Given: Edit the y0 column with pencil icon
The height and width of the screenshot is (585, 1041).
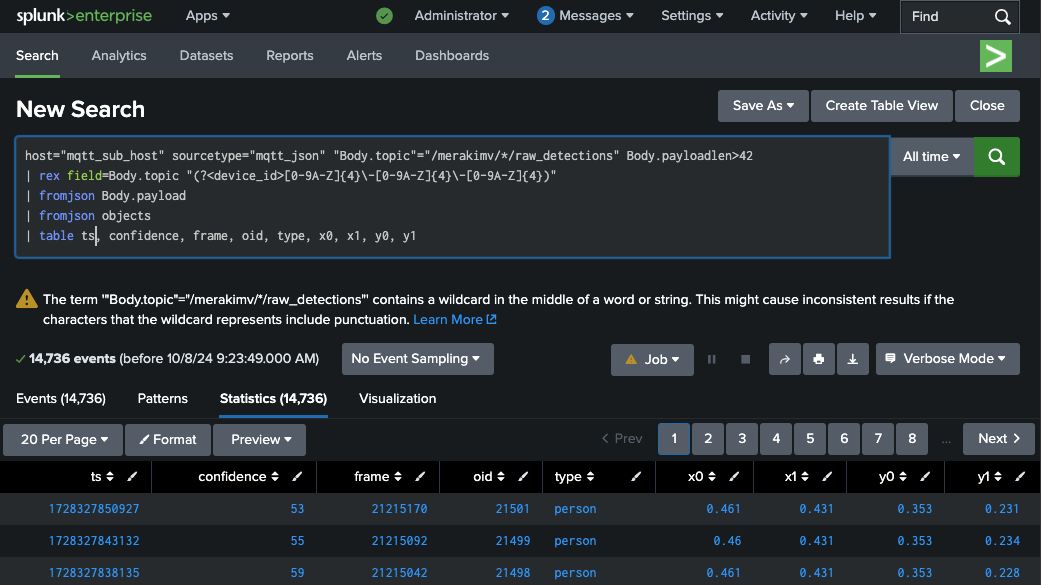Looking at the screenshot, I should pyautogui.click(x=924, y=477).
